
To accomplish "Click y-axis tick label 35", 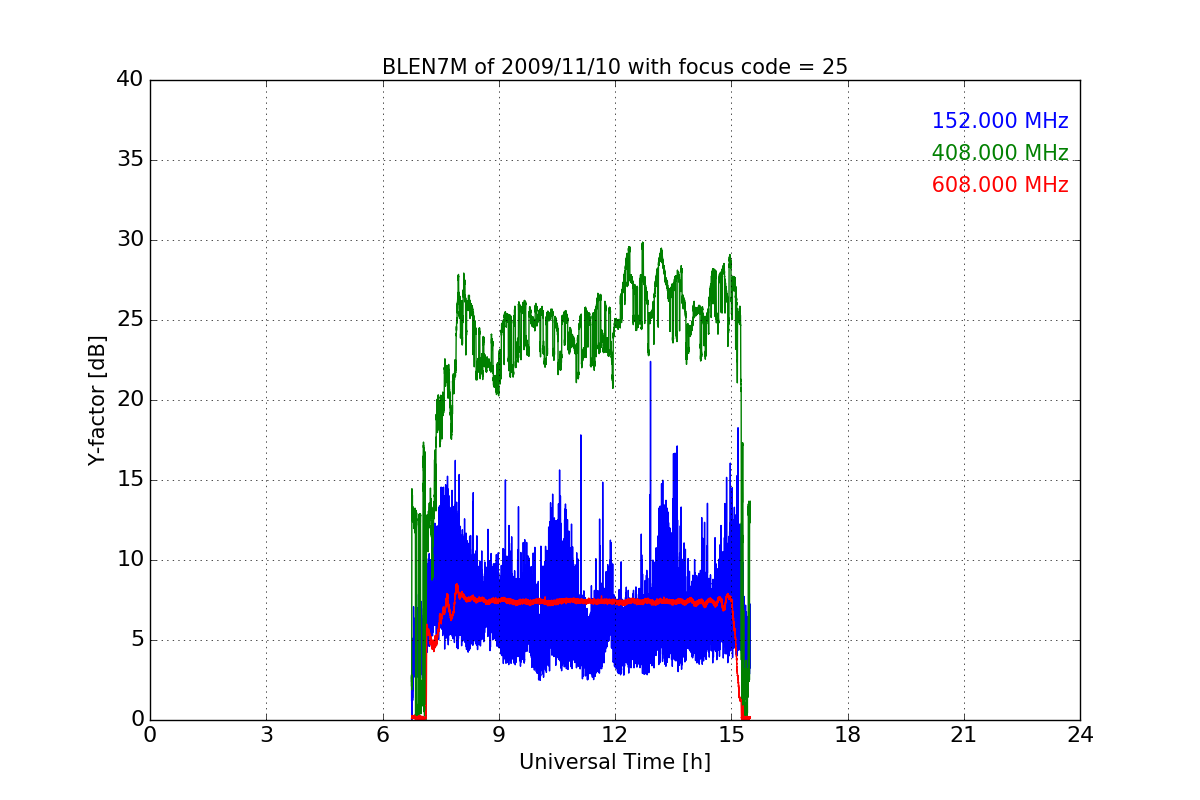I will [x=130, y=160].
